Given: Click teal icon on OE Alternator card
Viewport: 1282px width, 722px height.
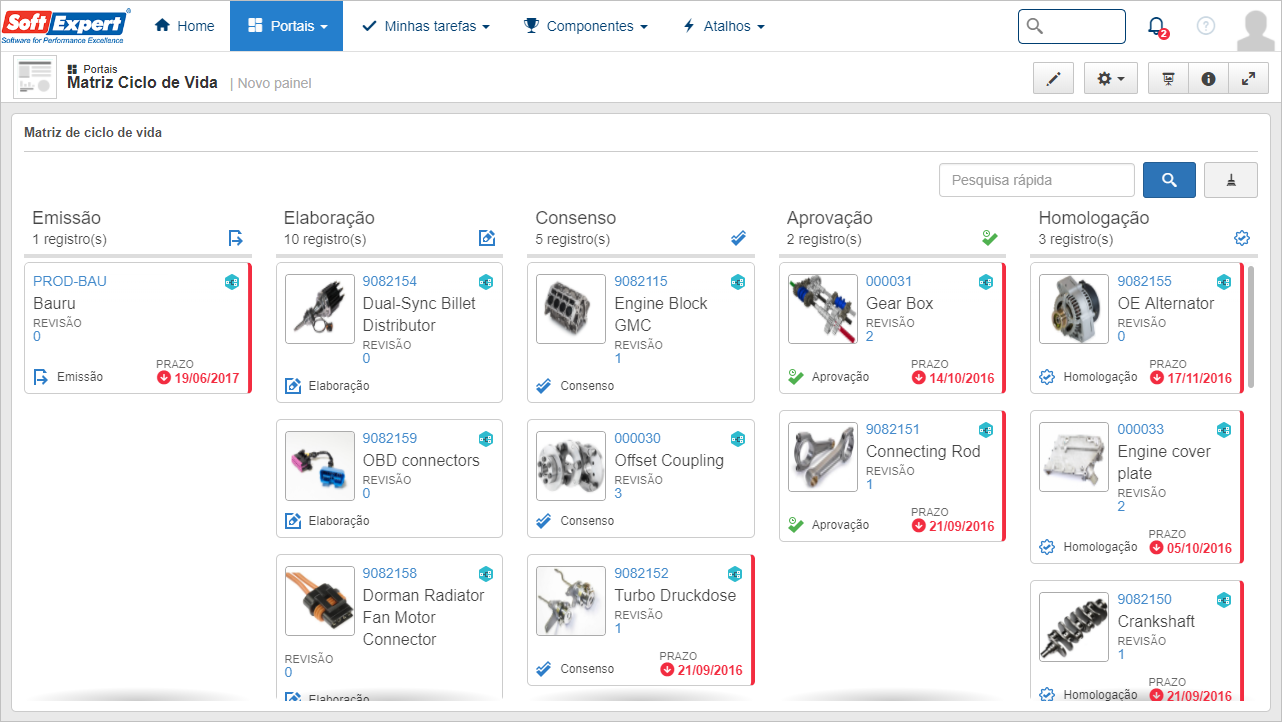Looking at the screenshot, I should pyautogui.click(x=1224, y=282).
